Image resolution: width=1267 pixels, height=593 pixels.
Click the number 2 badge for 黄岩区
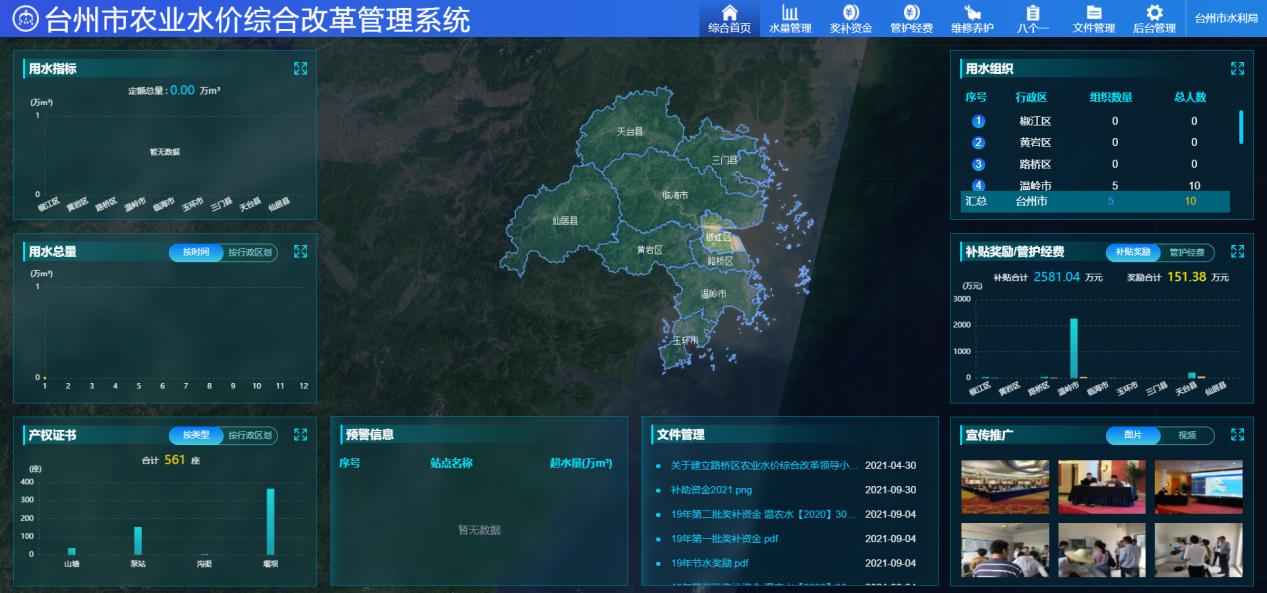[x=978, y=143]
